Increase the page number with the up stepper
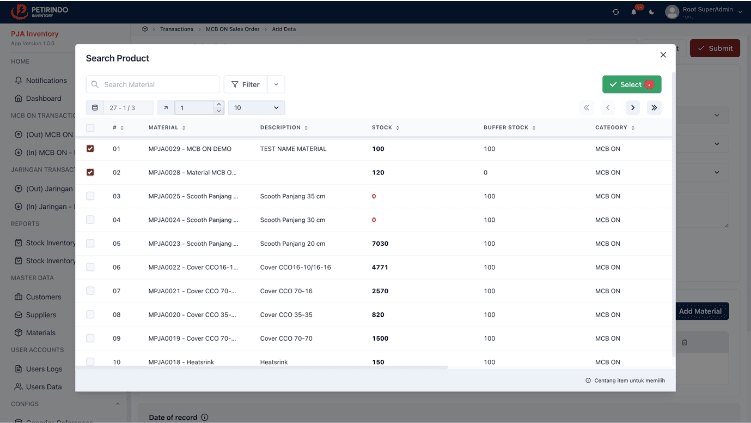The width and height of the screenshot is (751, 423). click(x=219, y=104)
